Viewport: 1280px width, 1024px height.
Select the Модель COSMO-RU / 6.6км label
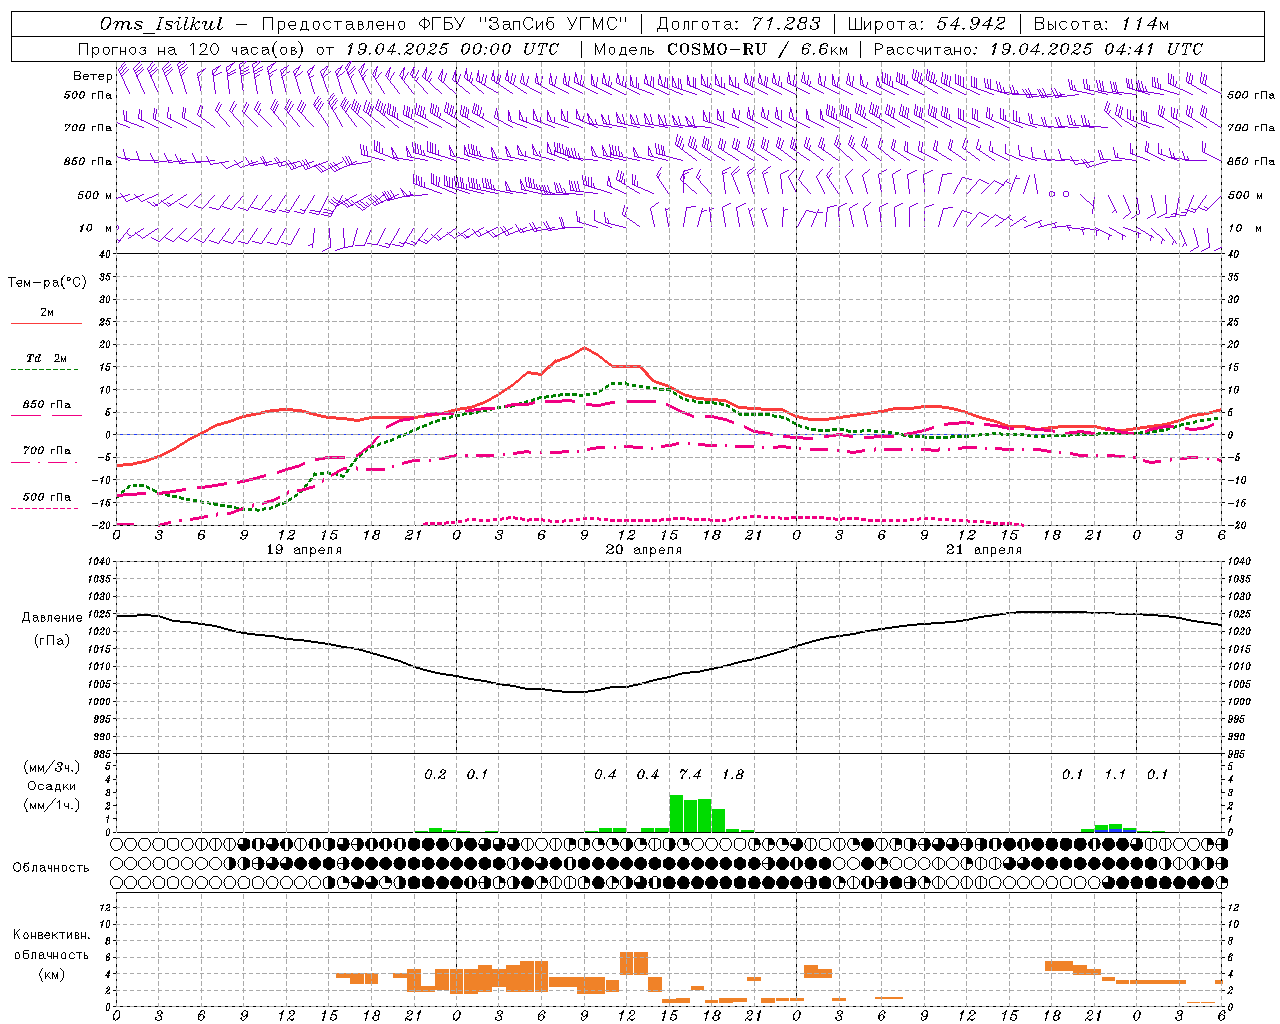(x=720, y=49)
